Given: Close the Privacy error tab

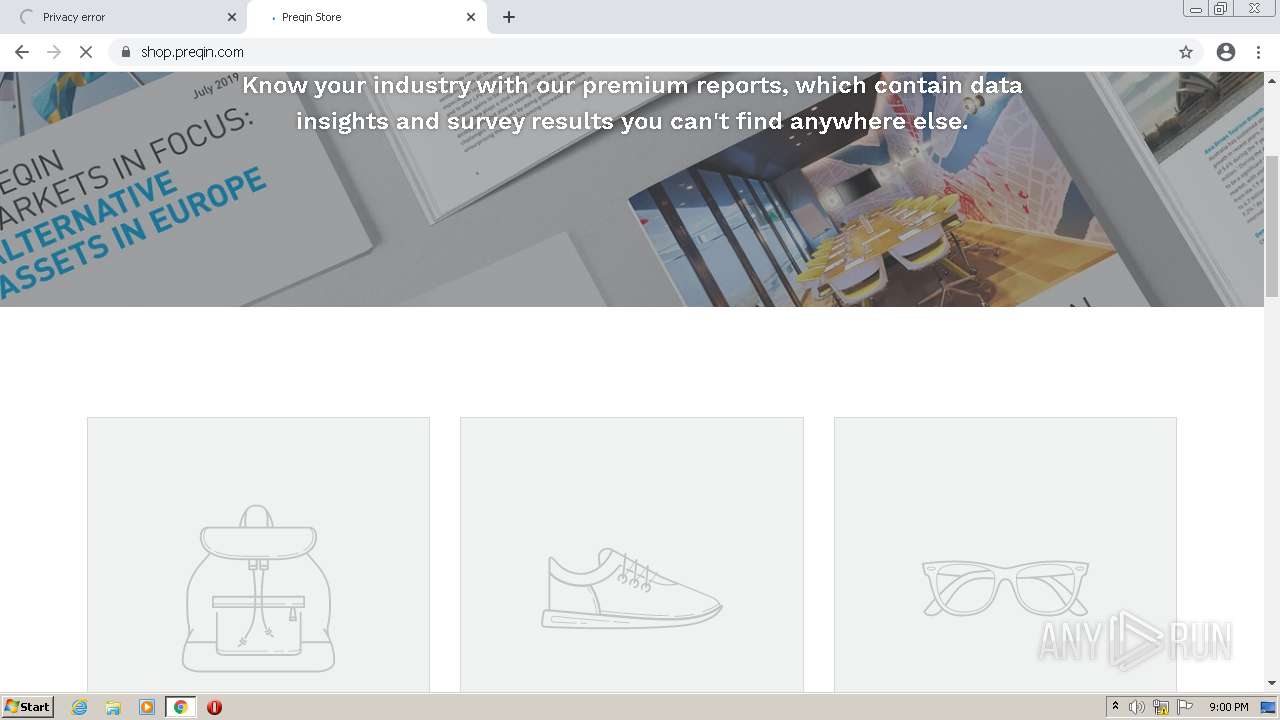Looking at the screenshot, I should [x=232, y=17].
